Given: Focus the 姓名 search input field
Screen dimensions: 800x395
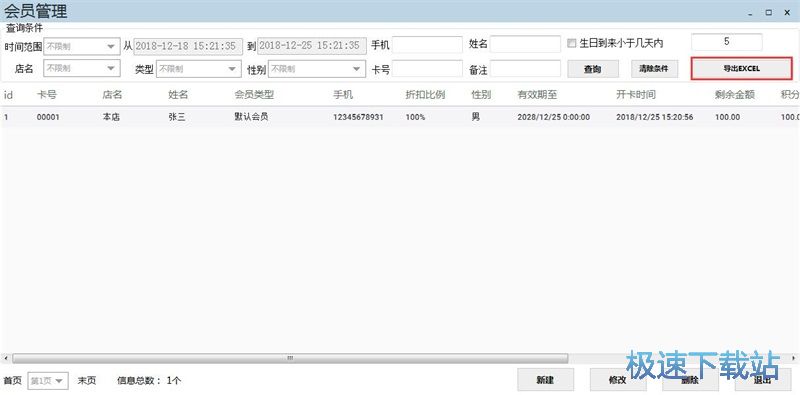Looking at the screenshot, I should coord(526,44).
